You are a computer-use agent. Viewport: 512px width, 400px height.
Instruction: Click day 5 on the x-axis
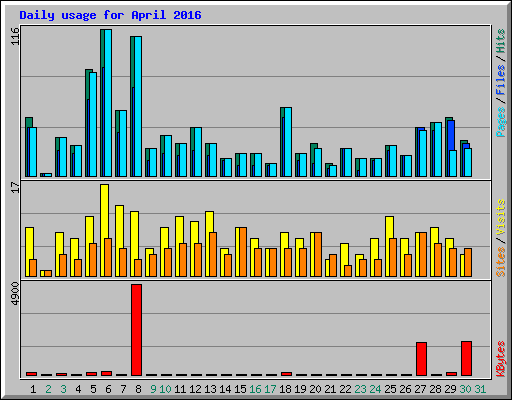[x=93, y=389]
